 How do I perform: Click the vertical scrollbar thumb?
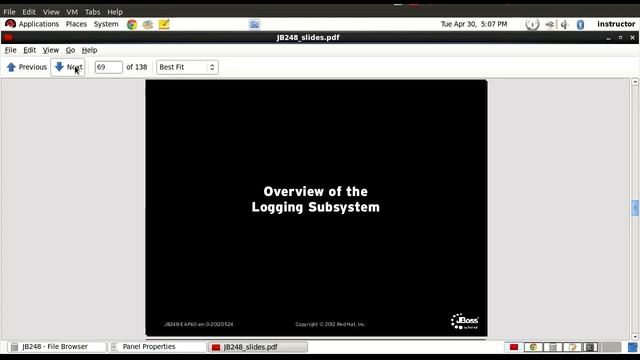point(635,208)
